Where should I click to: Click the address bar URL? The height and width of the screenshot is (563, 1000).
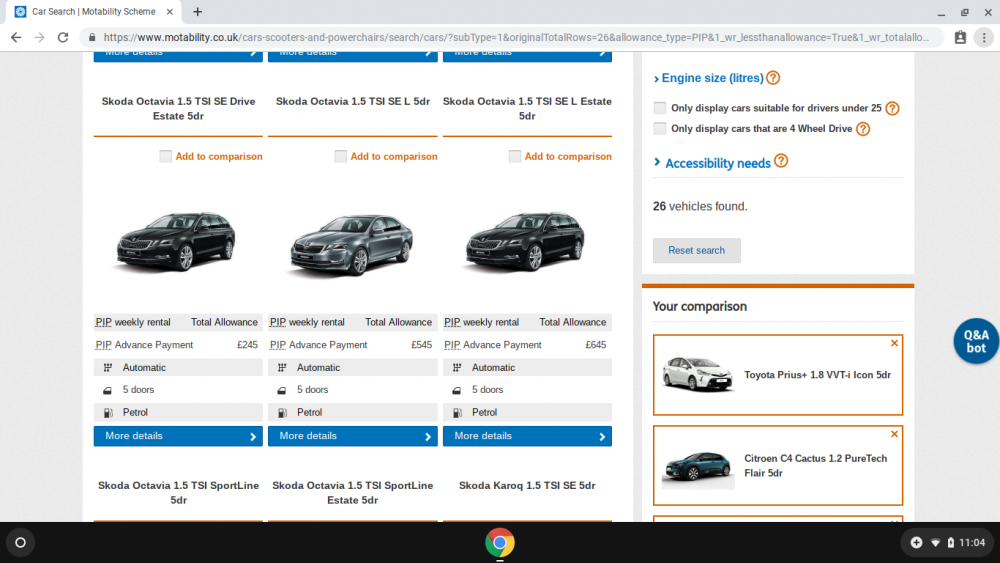coord(515,38)
